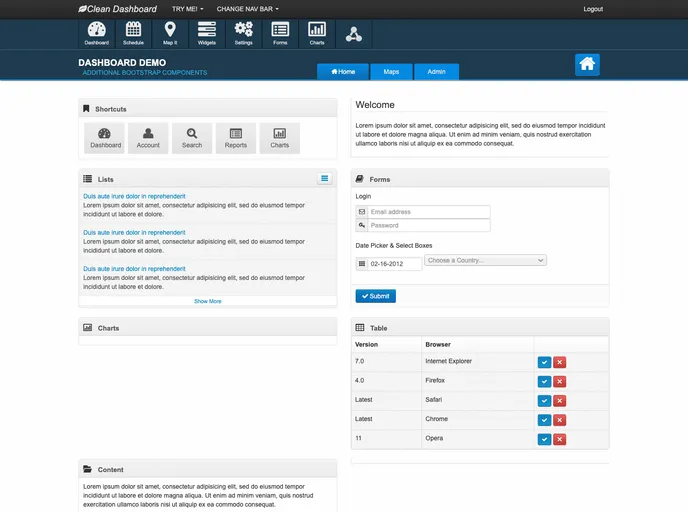Open the Schedule calendar icon
This screenshot has height=512, width=688.
(133, 34)
